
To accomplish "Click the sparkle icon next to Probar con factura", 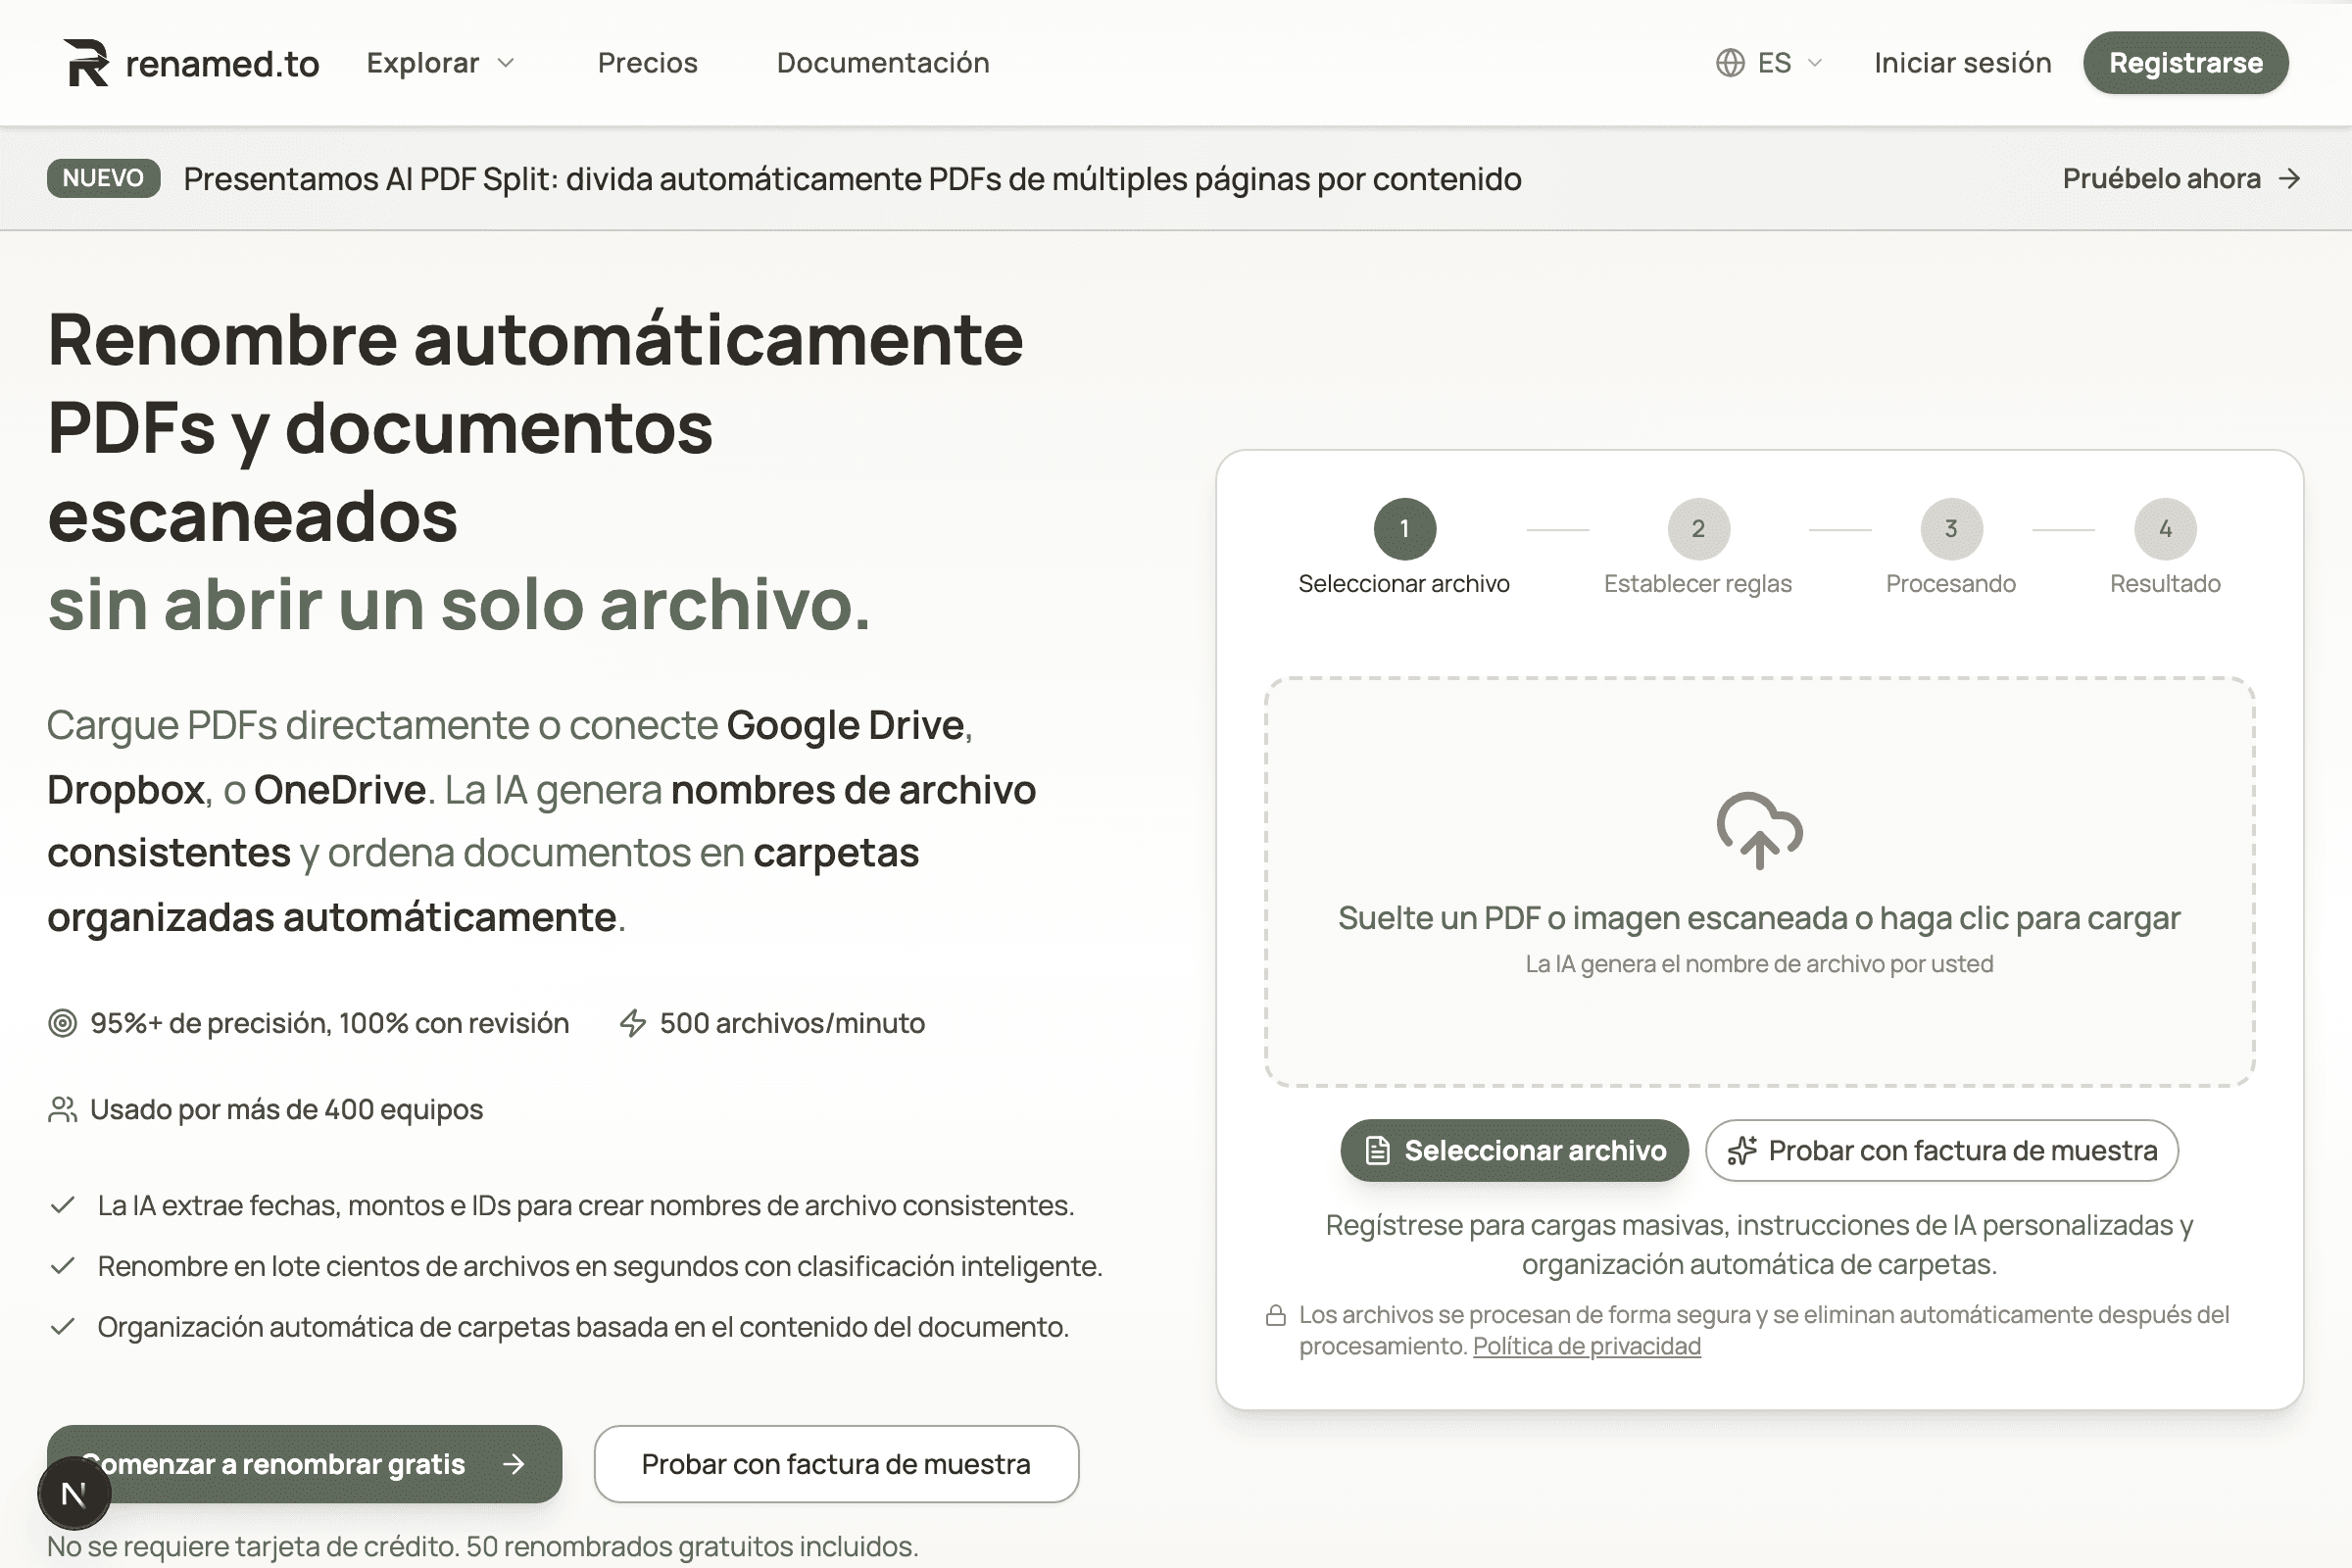I will pyautogui.click(x=1745, y=1150).
